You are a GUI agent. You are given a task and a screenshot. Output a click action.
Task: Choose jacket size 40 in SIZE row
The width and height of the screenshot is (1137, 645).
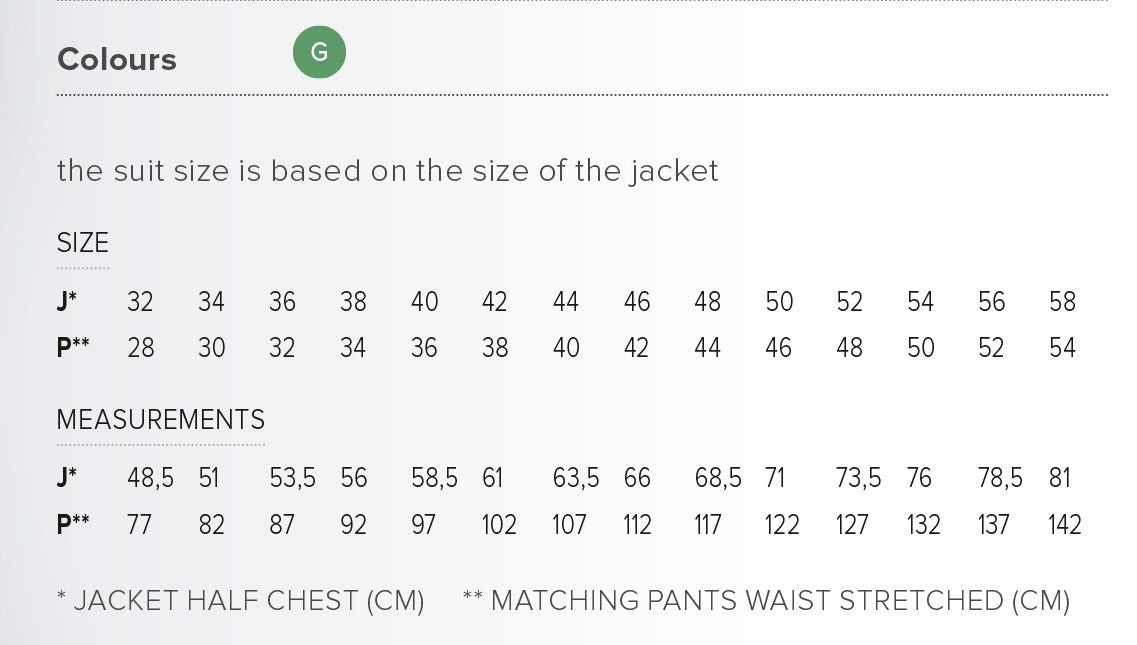pyautogui.click(x=424, y=302)
